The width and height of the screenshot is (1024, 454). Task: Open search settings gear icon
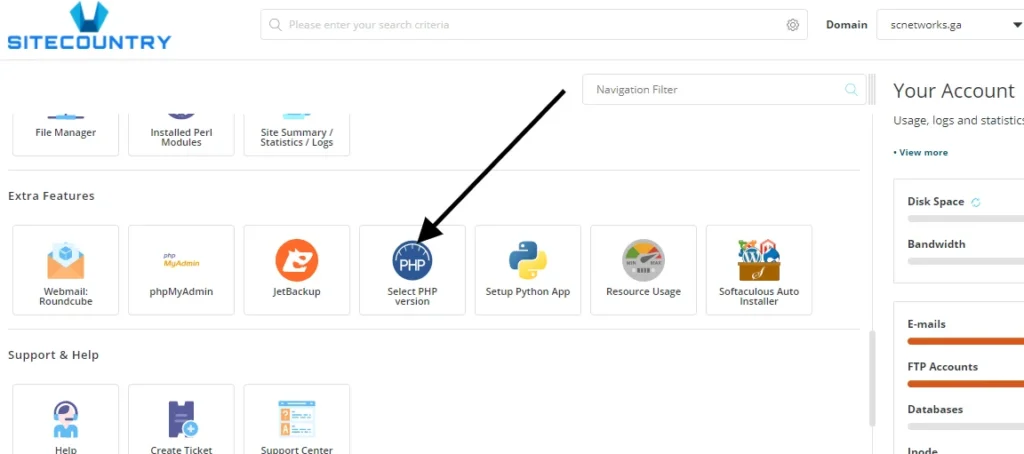(793, 25)
